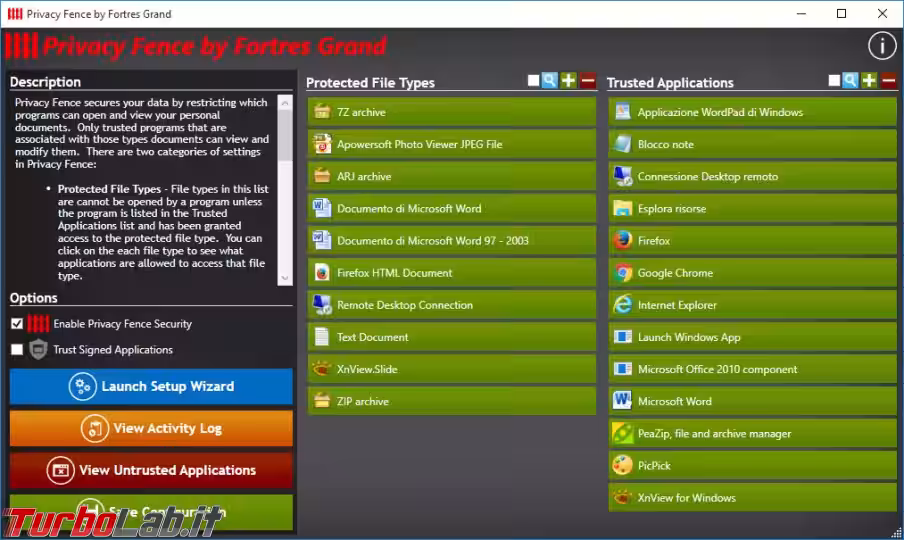Screen dimensions: 904x540
Task: Click the Google Chrome logo icon
Action: (623, 273)
